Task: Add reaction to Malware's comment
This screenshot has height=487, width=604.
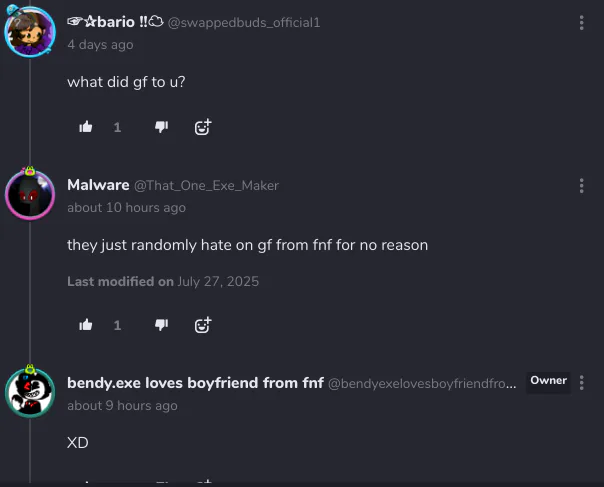Action: (203, 325)
